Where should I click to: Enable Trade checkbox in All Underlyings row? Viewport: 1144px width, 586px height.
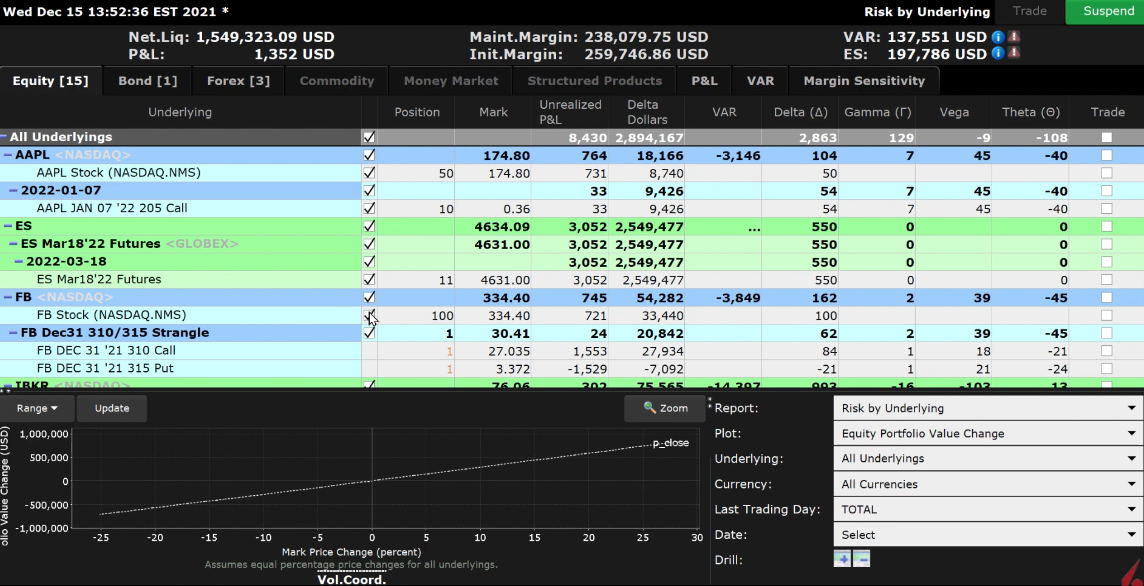tap(1106, 137)
